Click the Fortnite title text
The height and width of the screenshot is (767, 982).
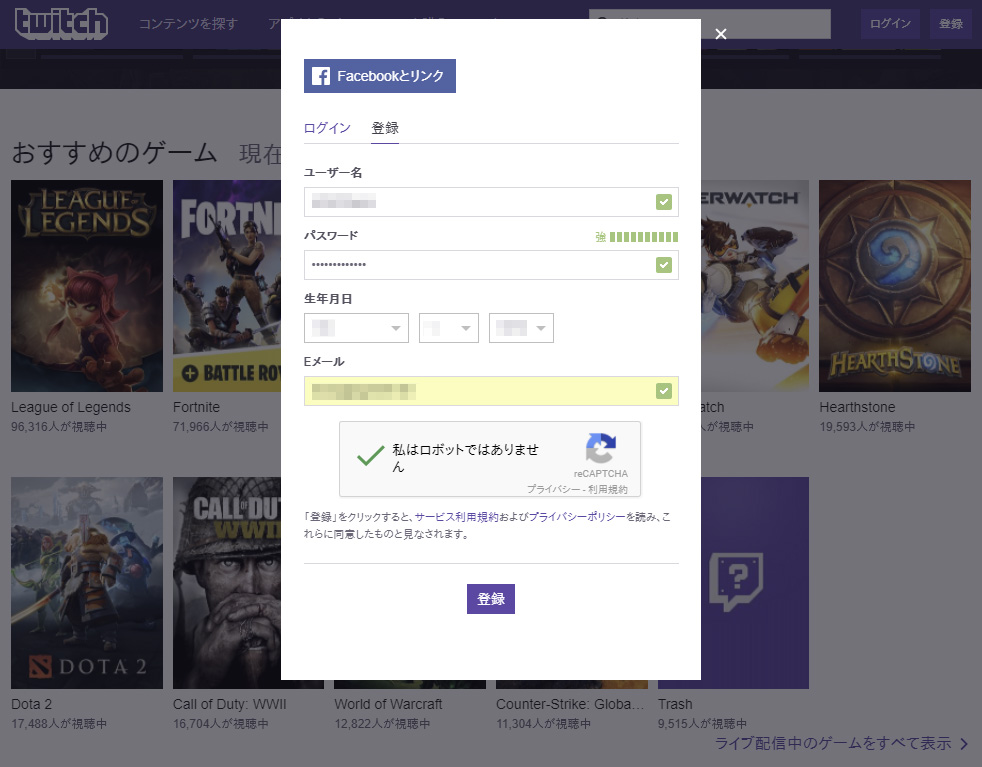(196, 407)
